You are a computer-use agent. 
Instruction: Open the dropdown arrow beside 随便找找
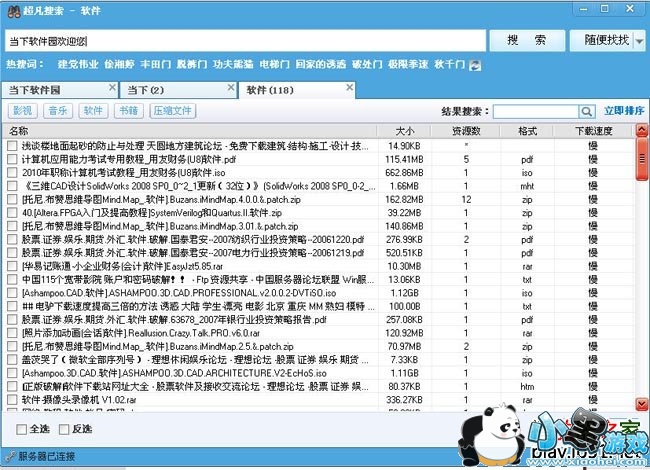[x=640, y=41]
